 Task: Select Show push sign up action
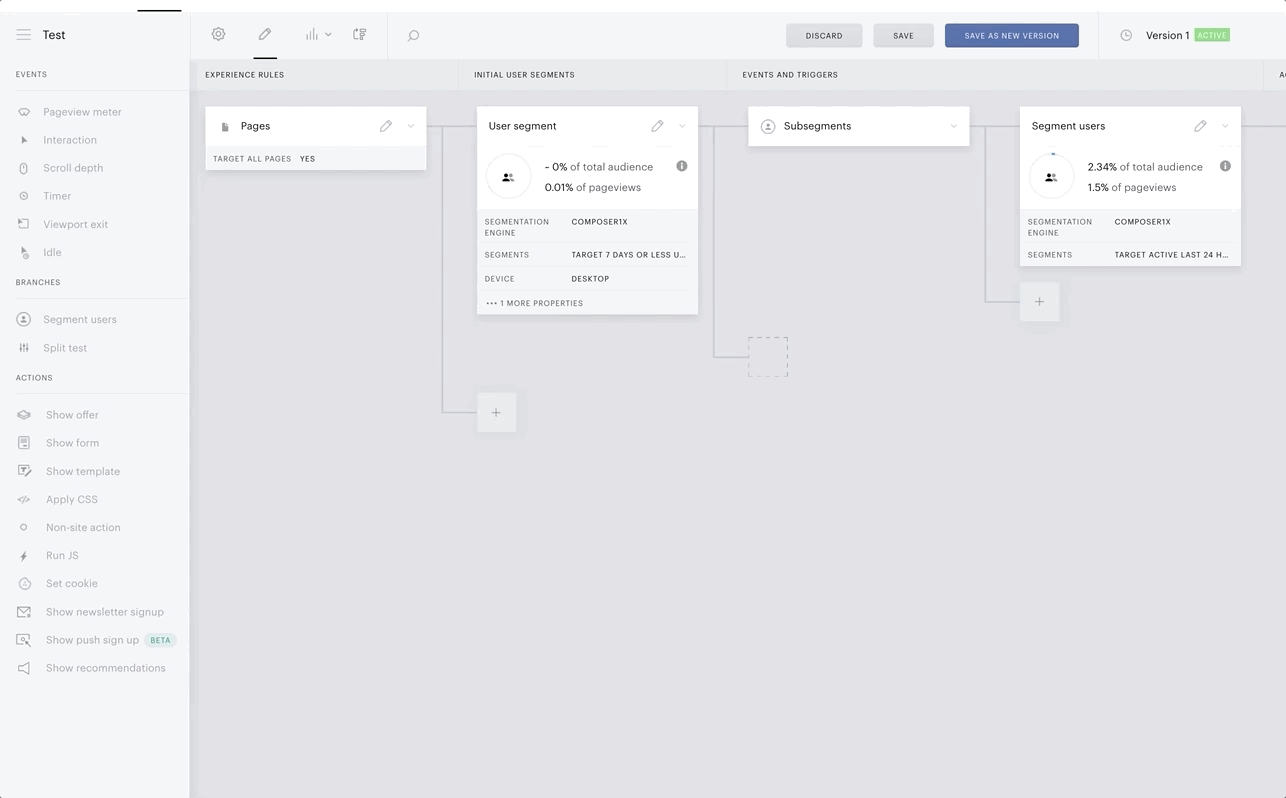point(92,640)
